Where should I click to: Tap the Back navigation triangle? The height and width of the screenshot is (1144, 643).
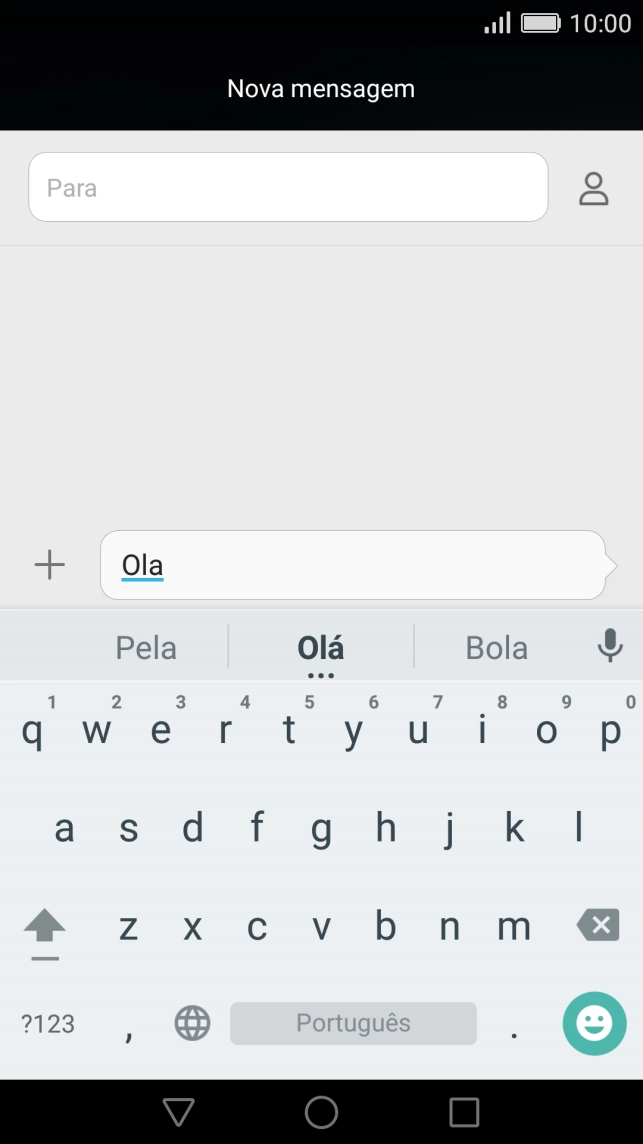pyautogui.click(x=178, y=1110)
